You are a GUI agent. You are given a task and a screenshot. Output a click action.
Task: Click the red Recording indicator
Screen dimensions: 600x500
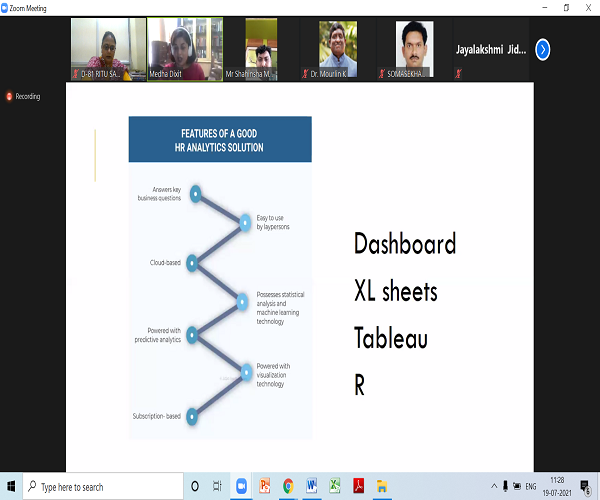point(23,96)
